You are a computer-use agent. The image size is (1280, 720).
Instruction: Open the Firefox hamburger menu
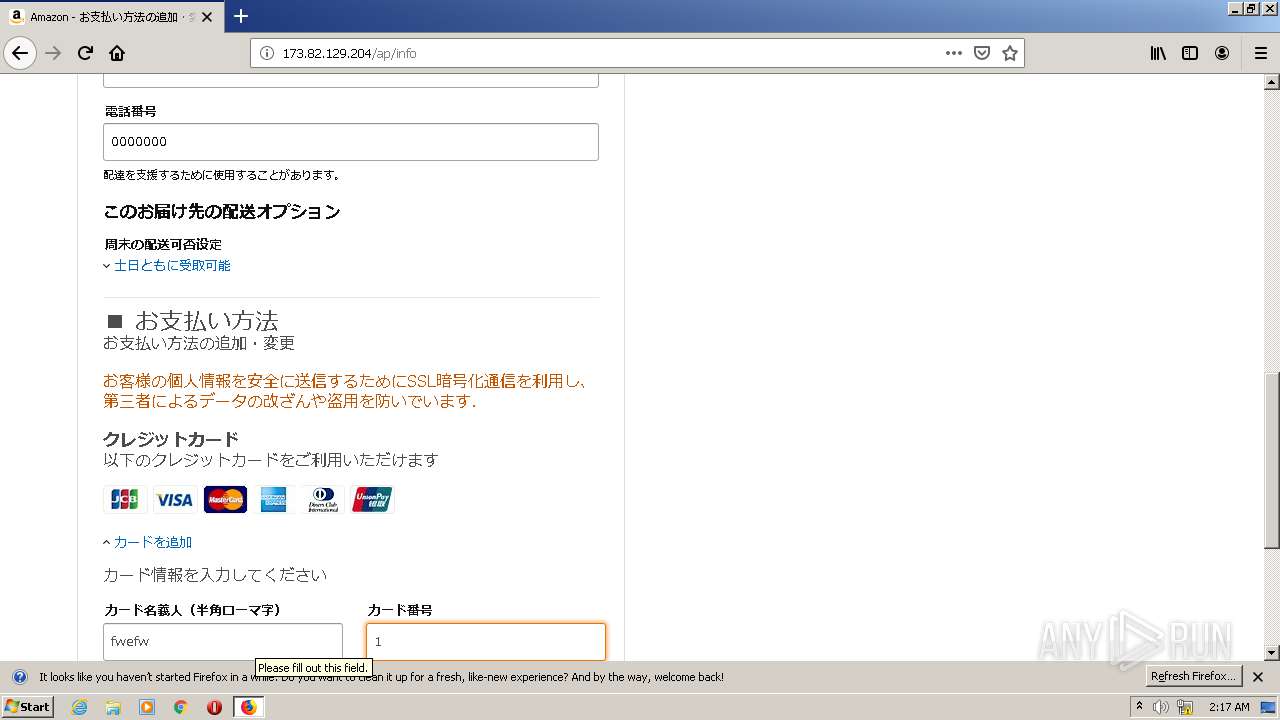1260,53
